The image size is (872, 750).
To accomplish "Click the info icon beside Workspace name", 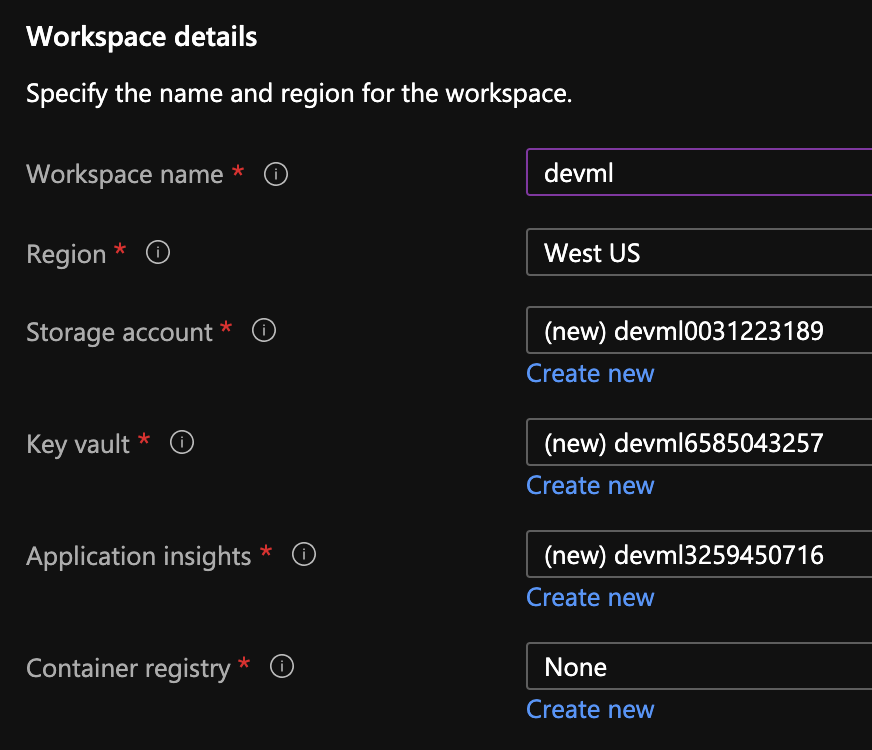I will [275, 173].
